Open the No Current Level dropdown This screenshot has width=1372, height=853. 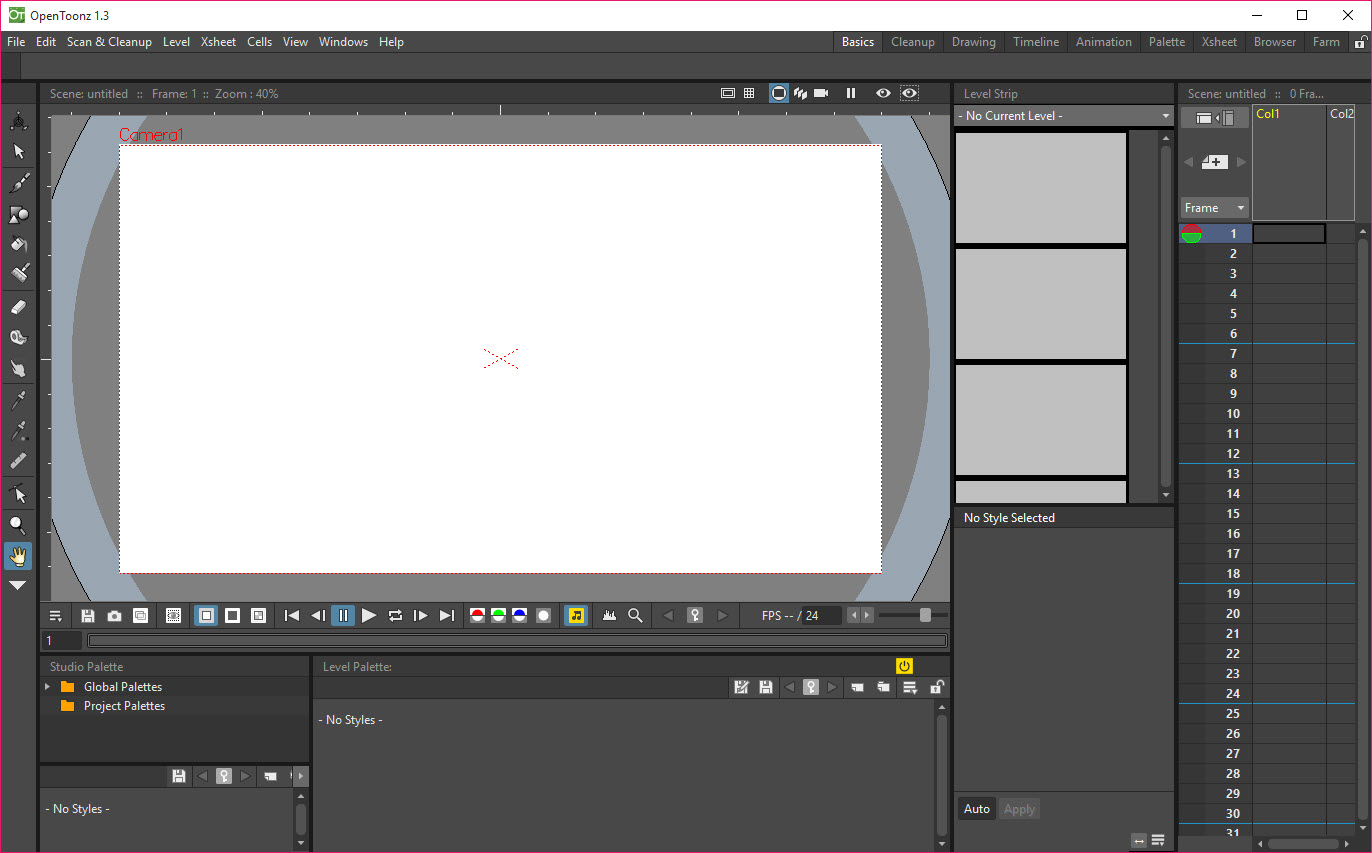click(x=1064, y=116)
